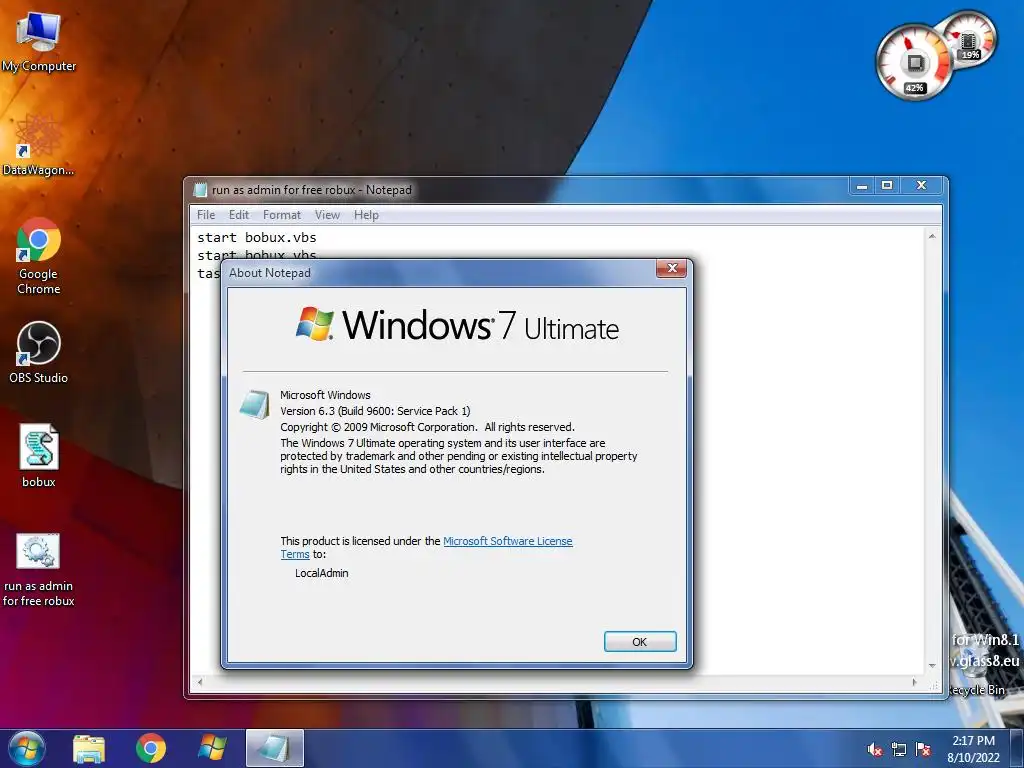The height and width of the screenshot is (768, 1024).
Task: Click the muted volume tray icon
Action: (874, 750)
